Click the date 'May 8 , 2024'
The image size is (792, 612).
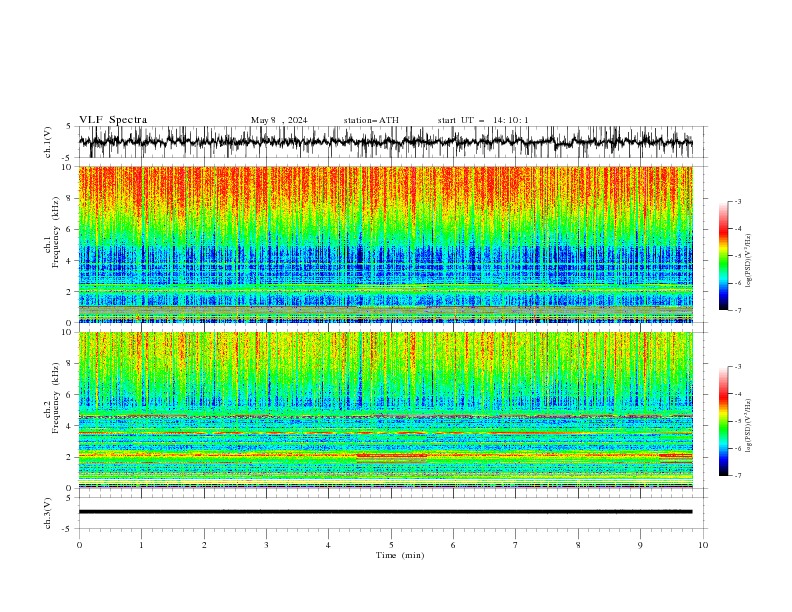point(279,120)
